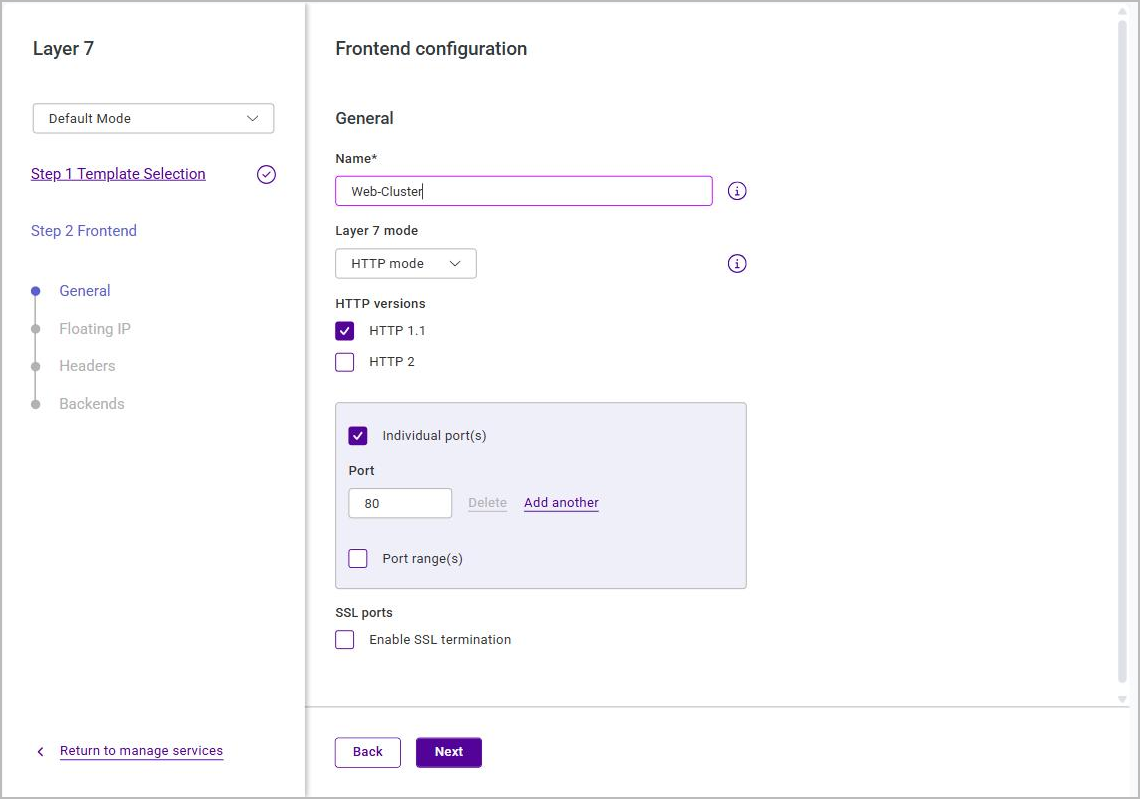1140x799 pixels.
Task: Click the Add another port link
Action: [561, 502]
